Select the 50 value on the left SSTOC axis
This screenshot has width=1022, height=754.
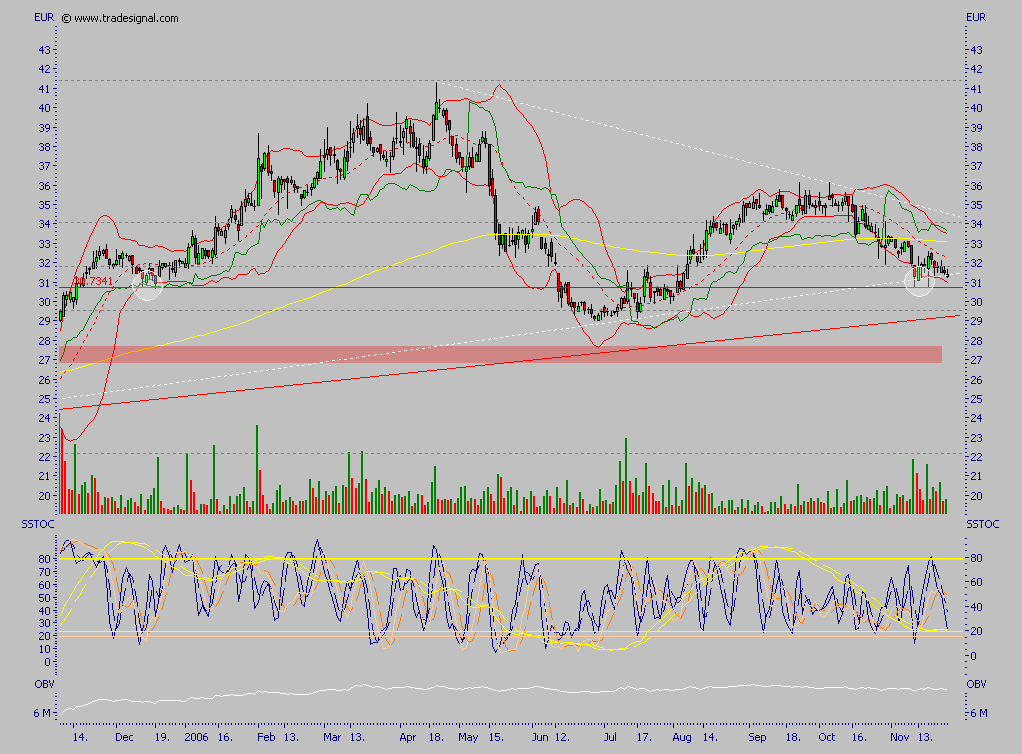[x=44, y=598]
